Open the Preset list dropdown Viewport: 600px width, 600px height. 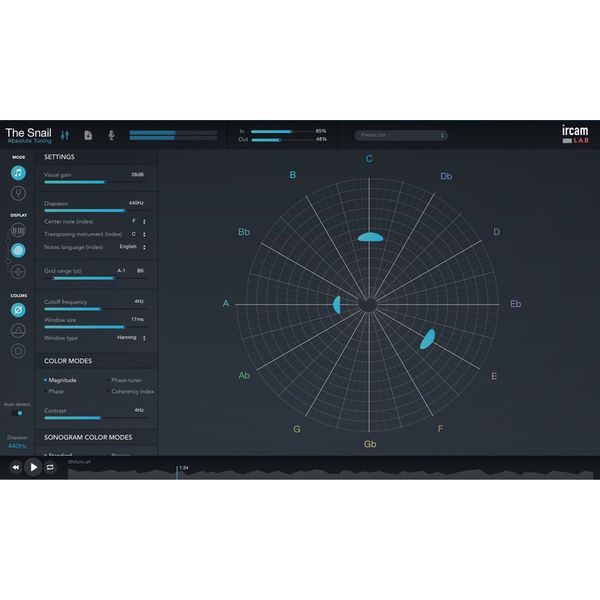click(400, 135)
